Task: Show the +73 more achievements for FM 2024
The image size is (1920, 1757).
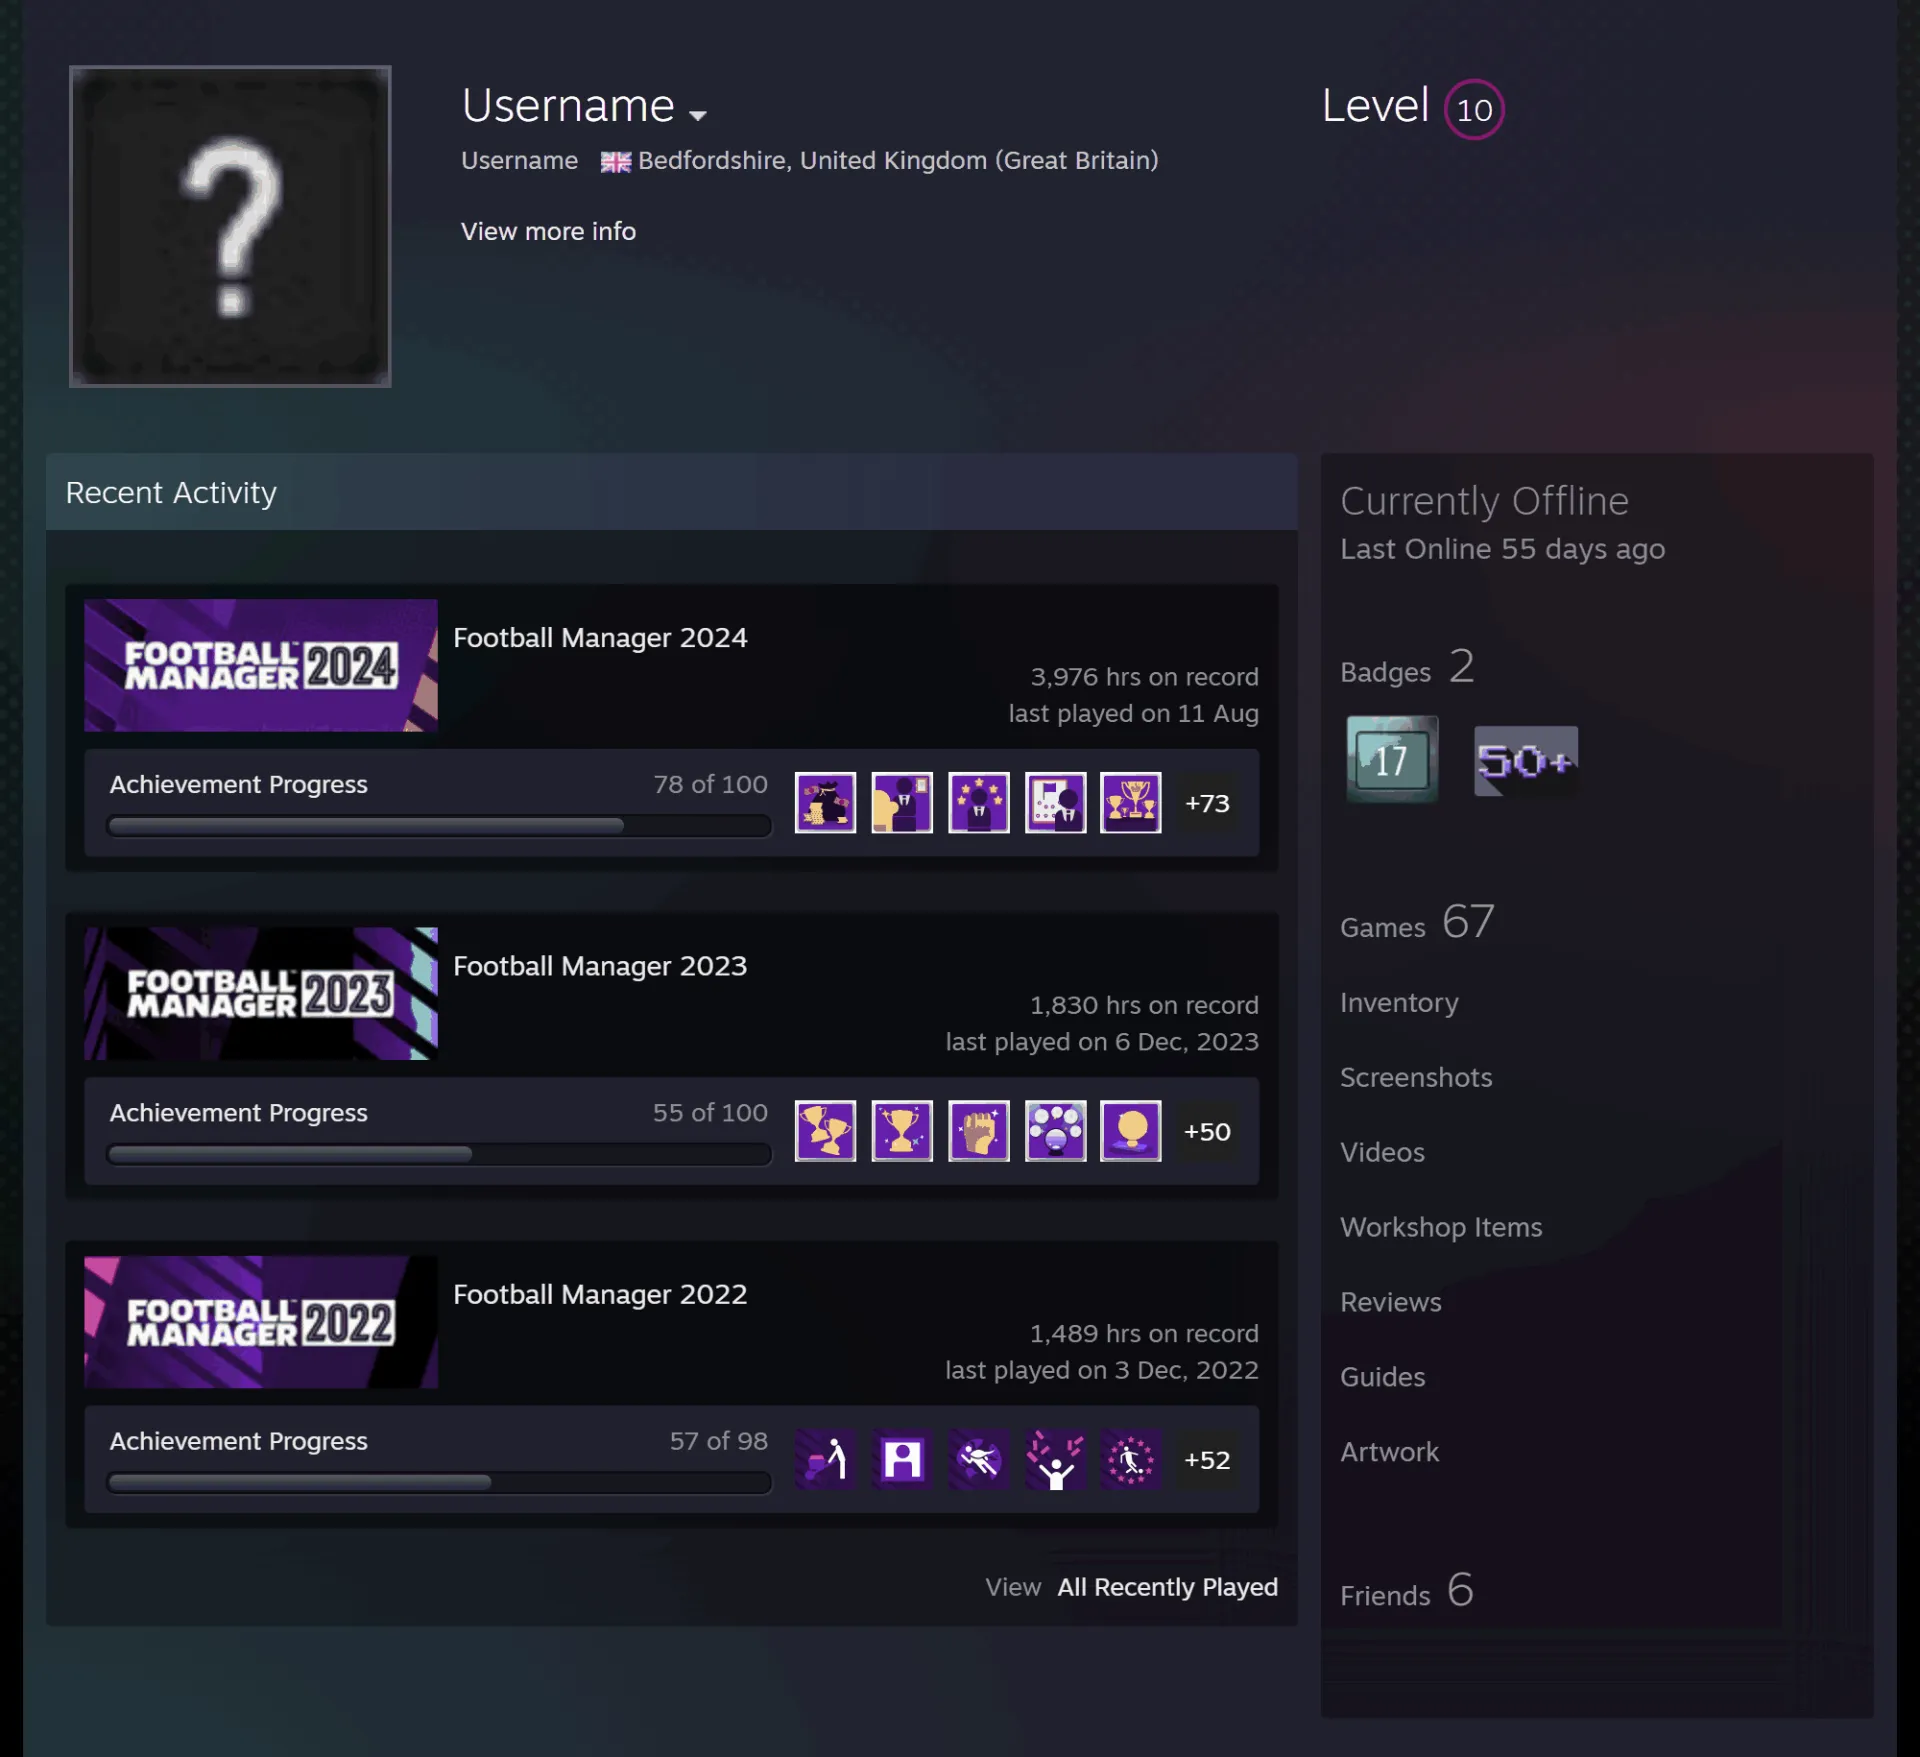Action: (x=1207, y=803)
